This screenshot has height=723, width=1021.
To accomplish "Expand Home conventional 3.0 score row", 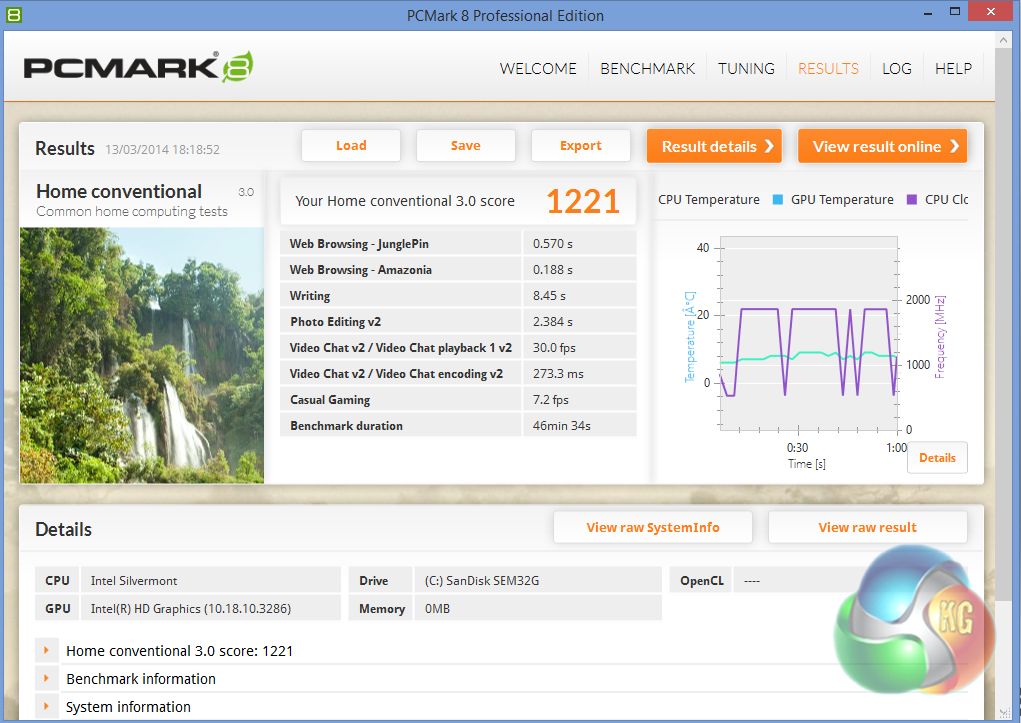I will 46,650.
